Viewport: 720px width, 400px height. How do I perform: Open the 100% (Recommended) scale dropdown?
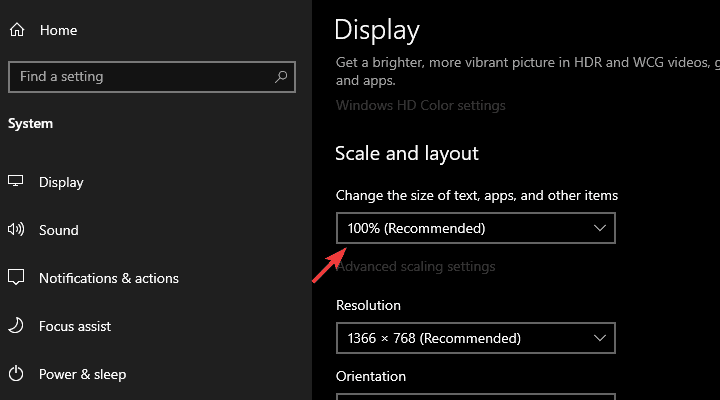pos(476,228)
